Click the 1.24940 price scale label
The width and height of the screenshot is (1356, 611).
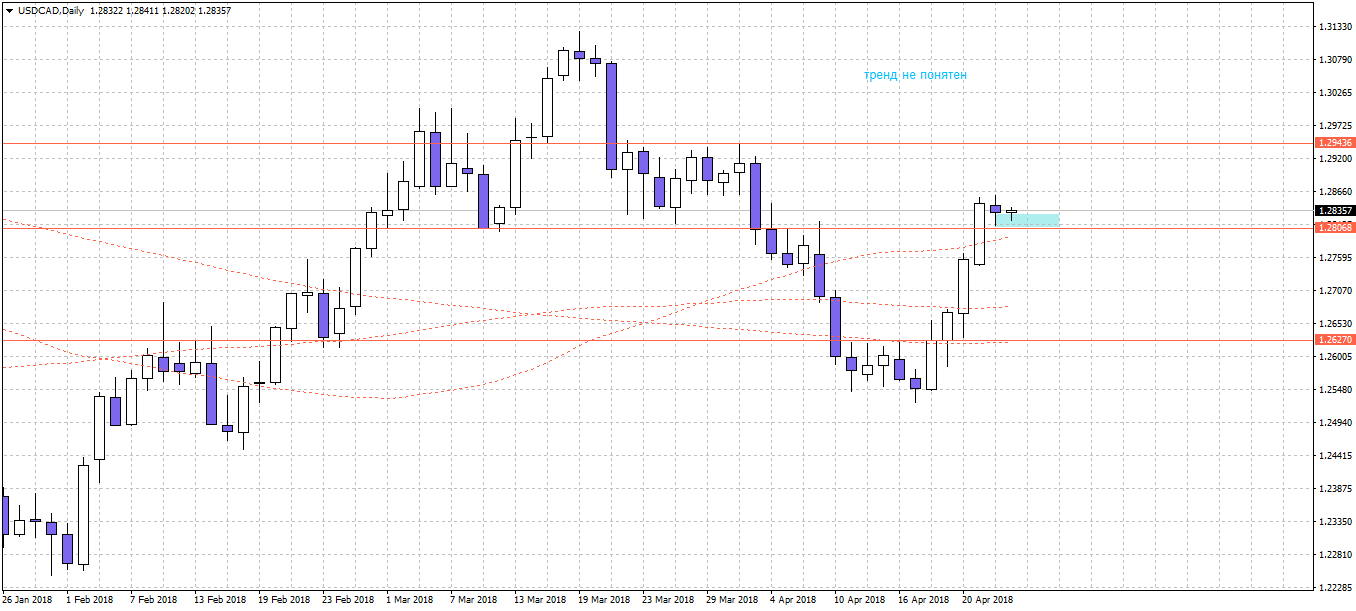[1336, 422]
